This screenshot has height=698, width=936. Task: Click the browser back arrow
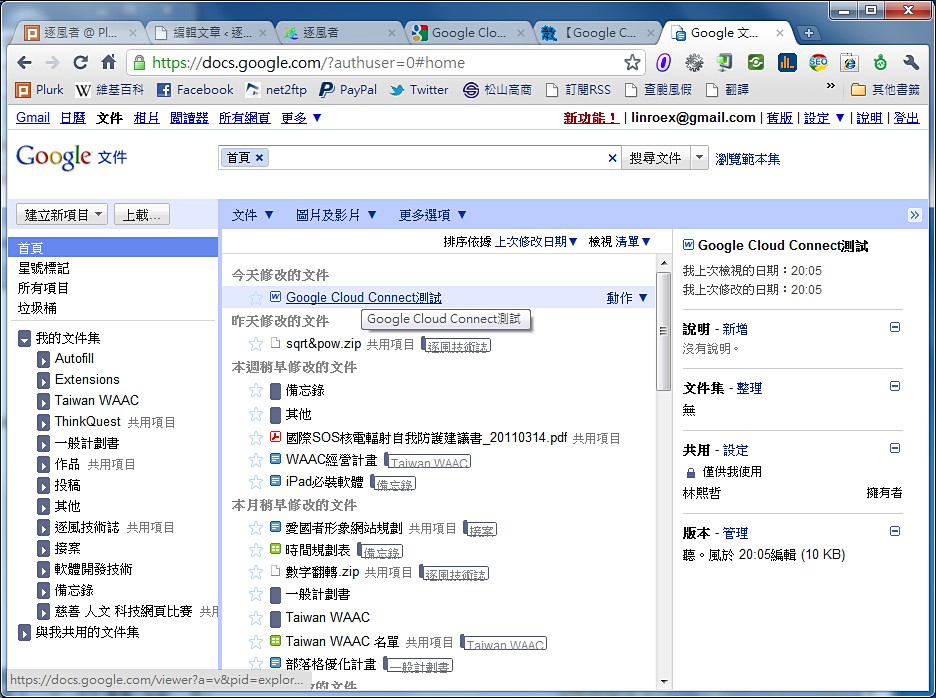[x=24, y=62]
